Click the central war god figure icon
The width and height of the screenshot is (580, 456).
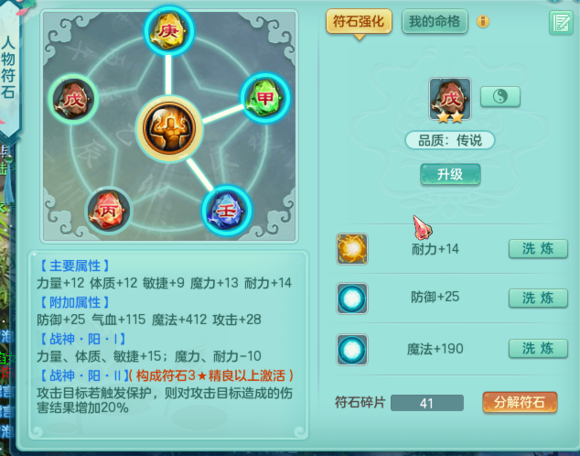pyautogui.click(x=169, y=128)
